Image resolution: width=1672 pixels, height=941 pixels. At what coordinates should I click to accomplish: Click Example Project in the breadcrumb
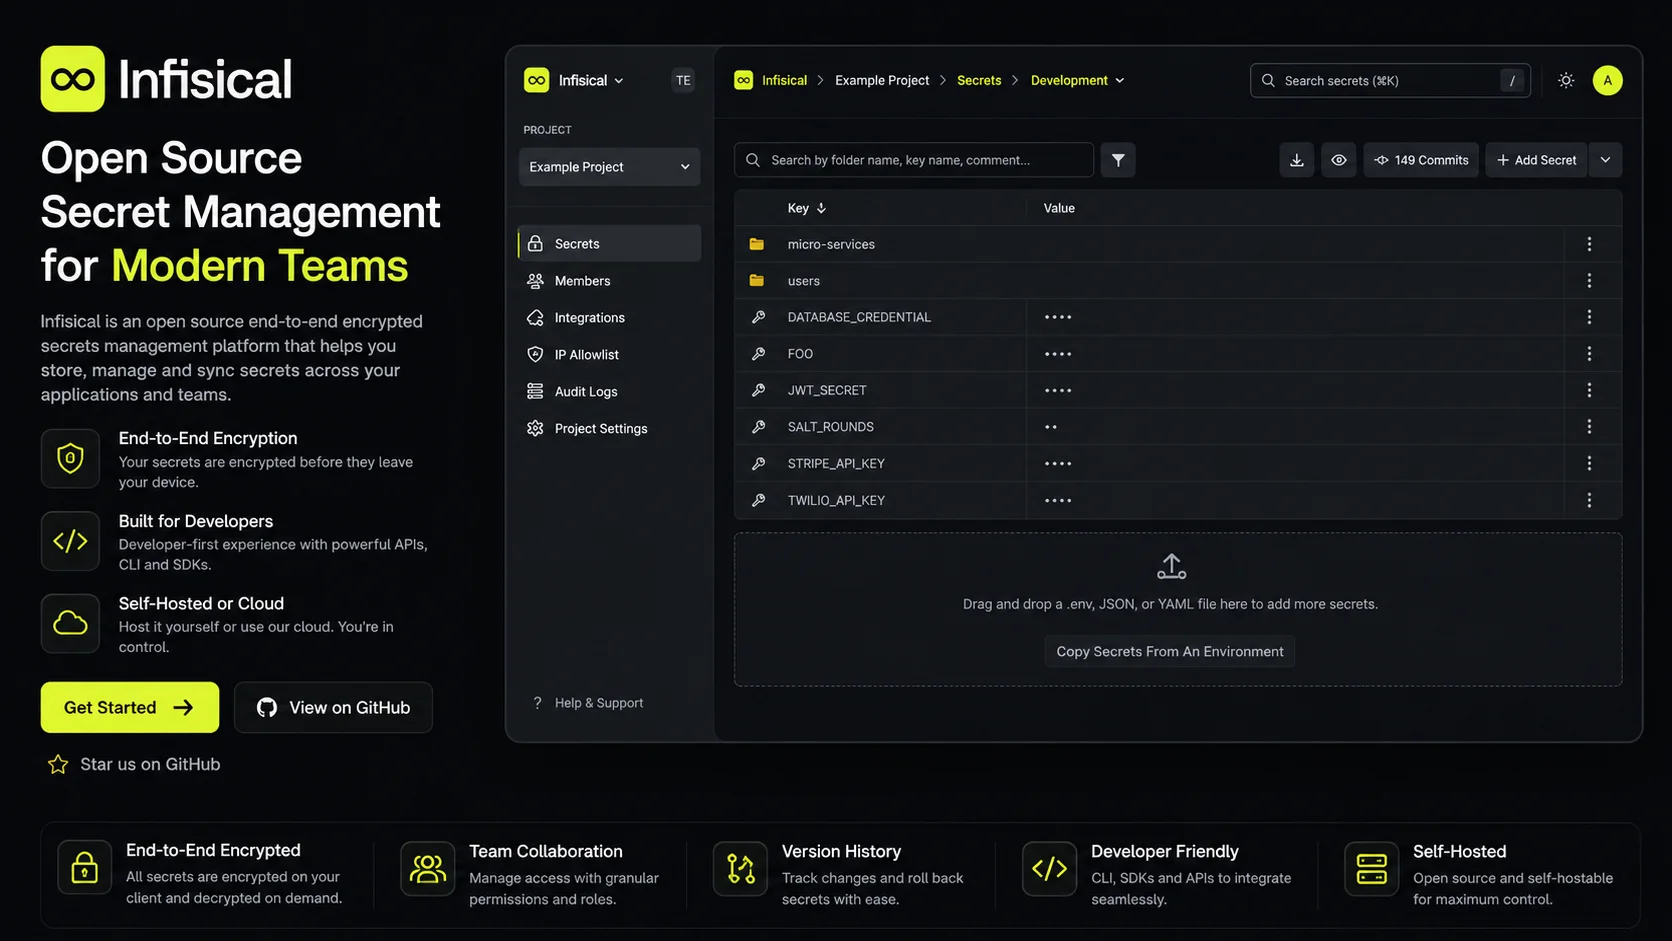point(882,80)
